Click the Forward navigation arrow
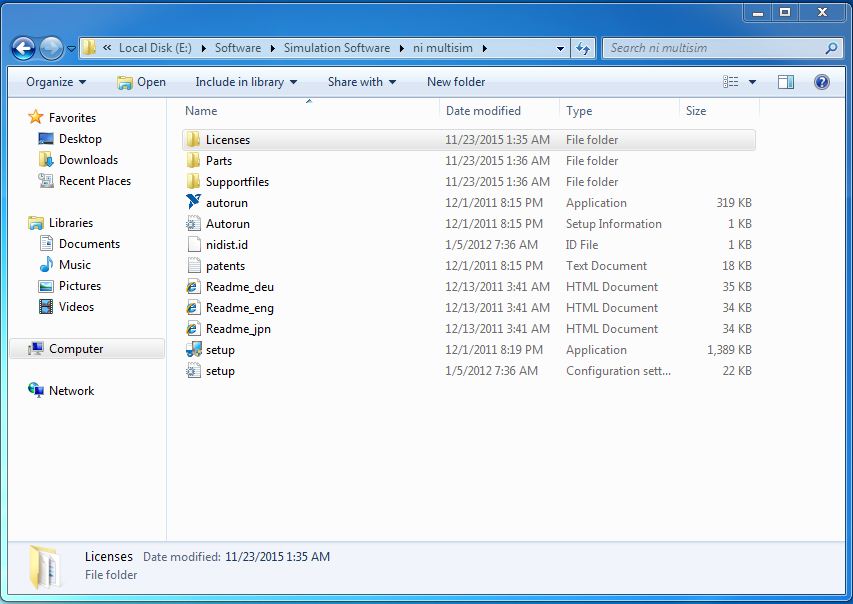 [52, 48]
